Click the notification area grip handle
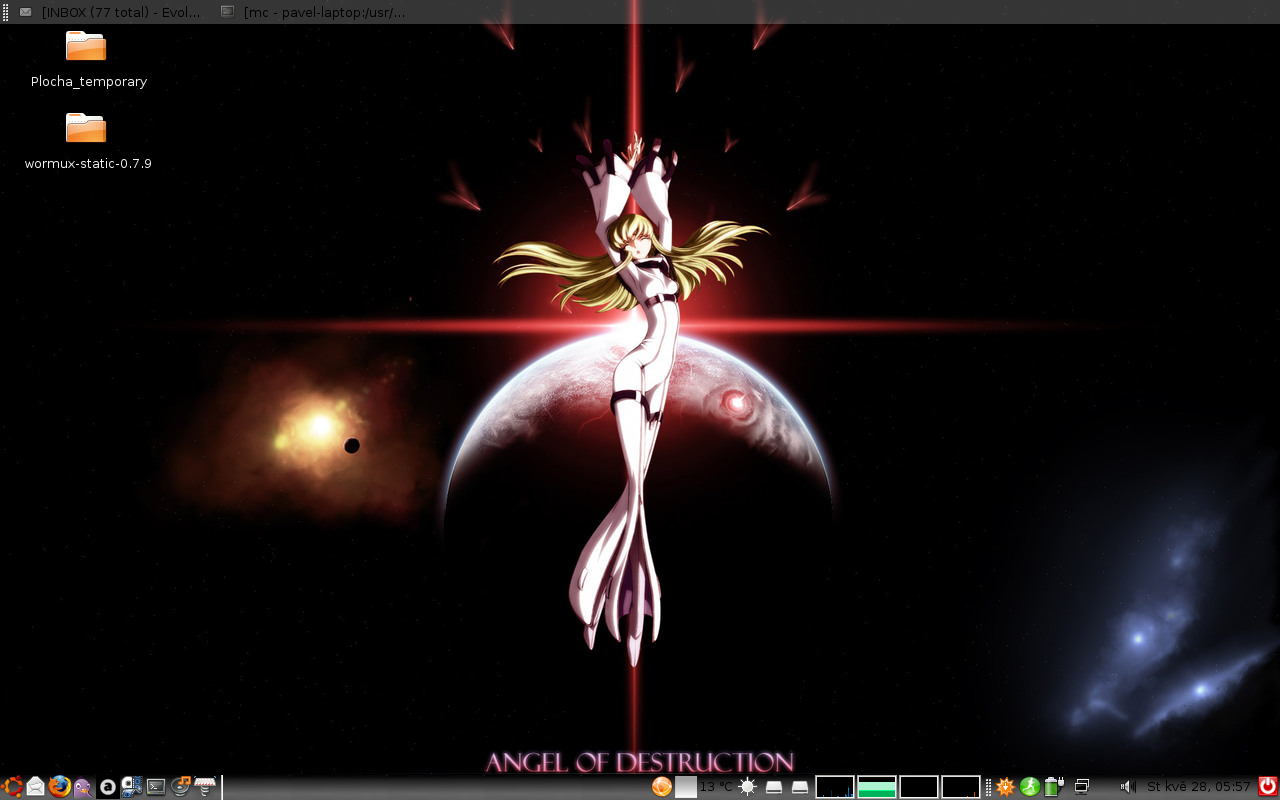The height and width of the screenshot is (800, 1280). coord(988,787)
